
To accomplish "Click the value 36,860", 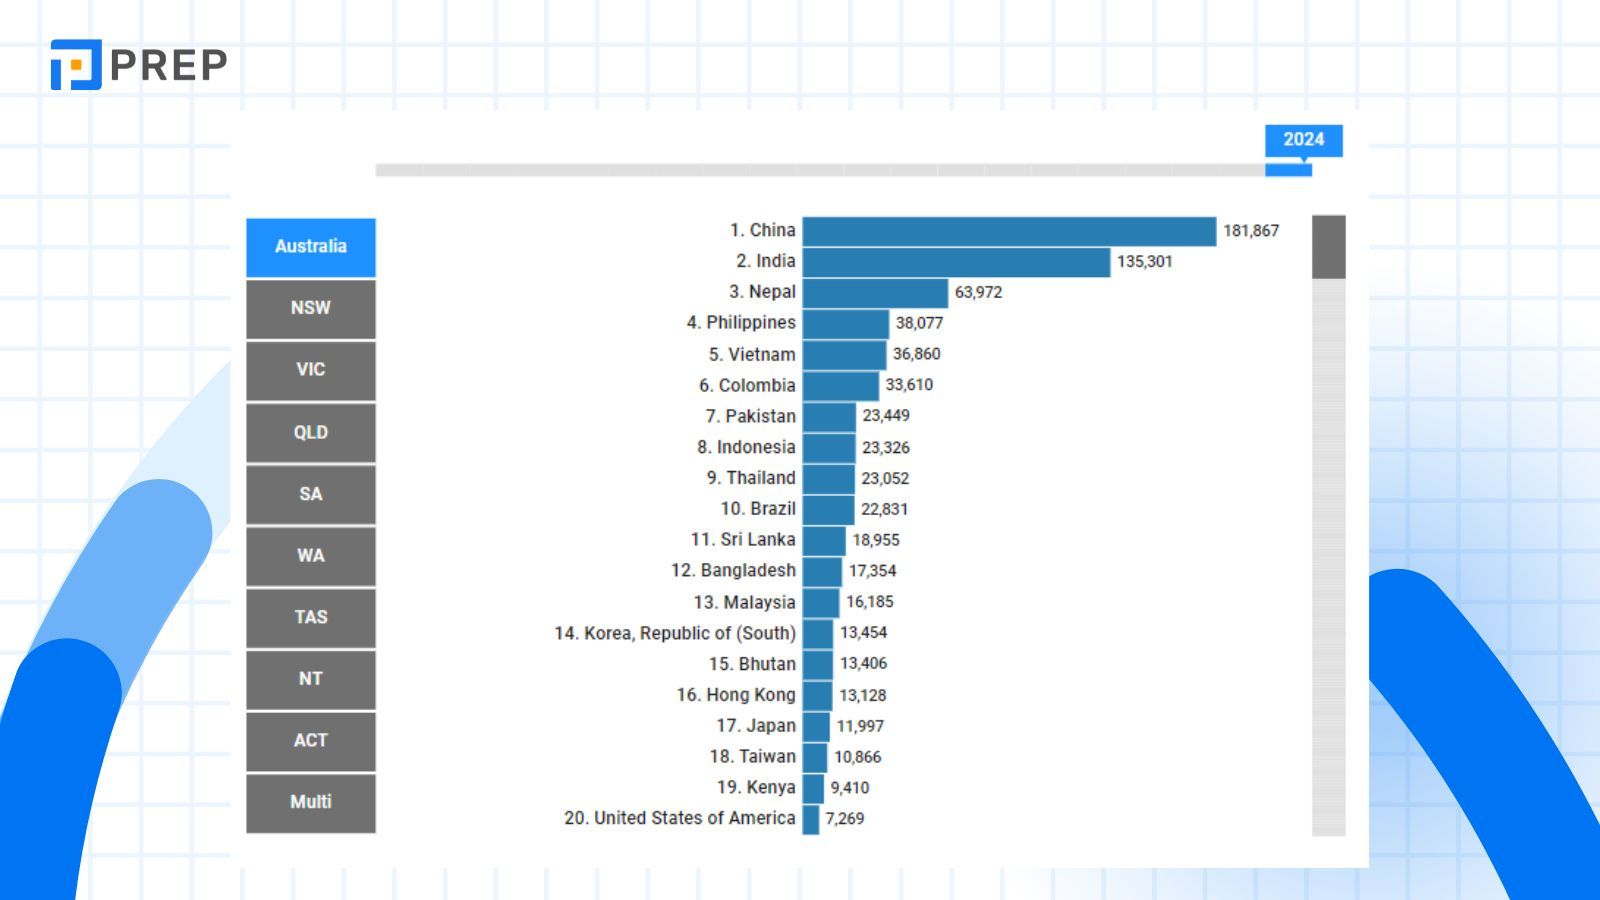I will (x=917, y=354).
